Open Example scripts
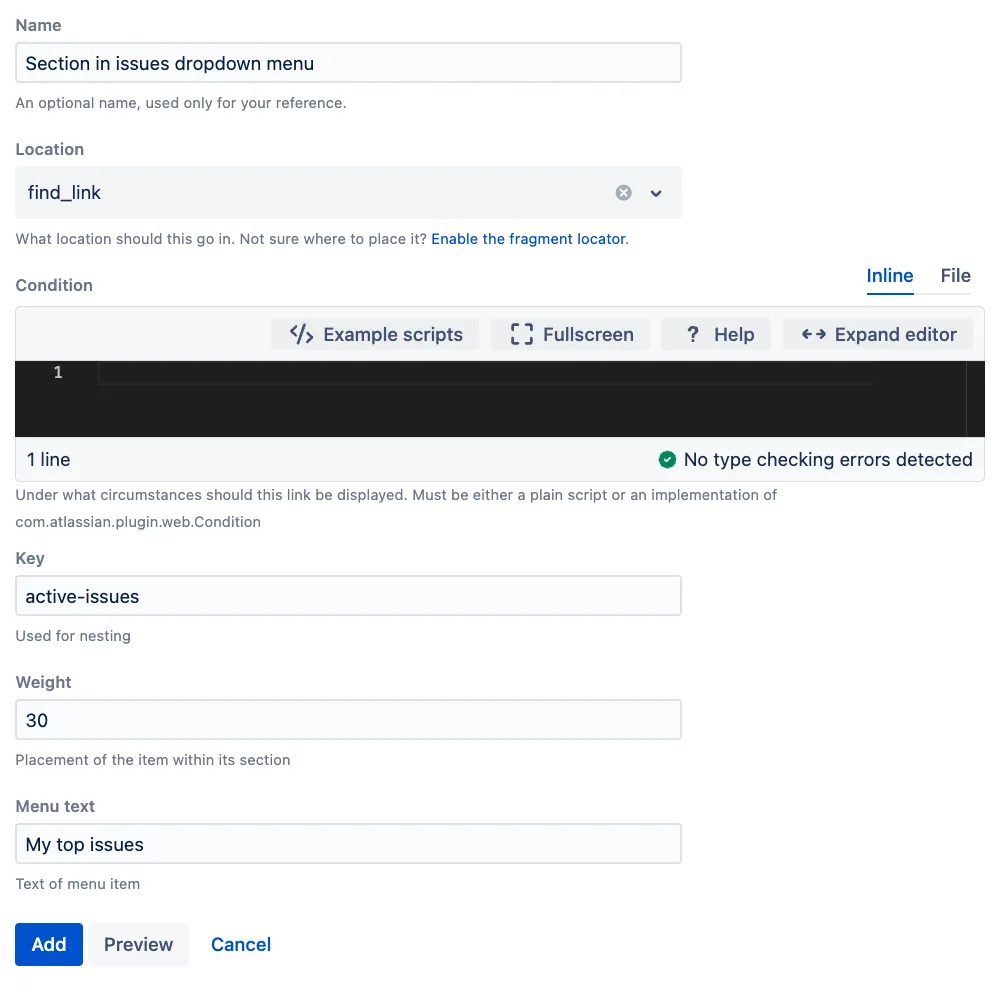Image resolution: width=1004 pixels, height=988 pixels. pyautogui.click(x=375, y=334)
